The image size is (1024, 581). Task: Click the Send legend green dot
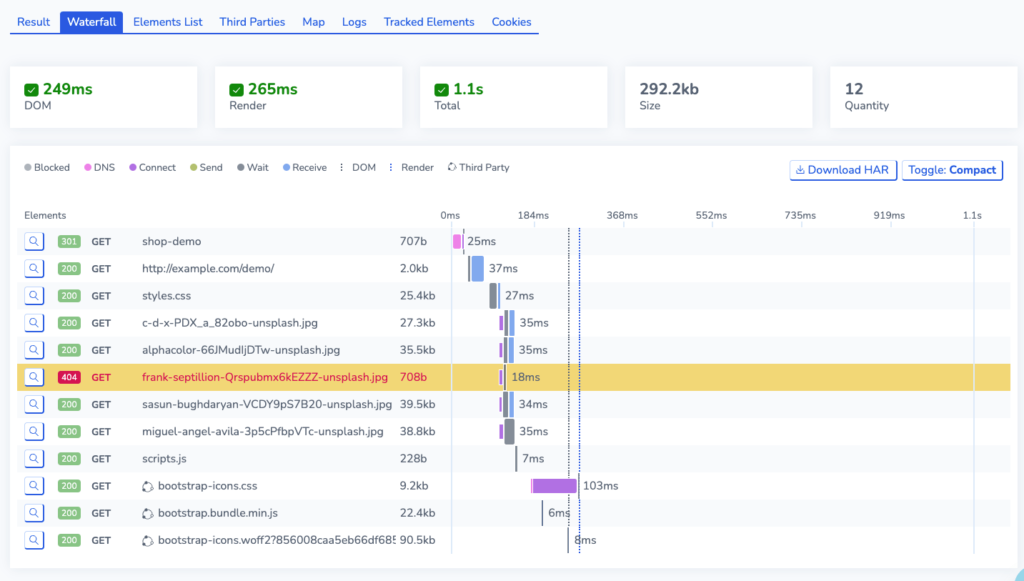(x=193, y=167)
